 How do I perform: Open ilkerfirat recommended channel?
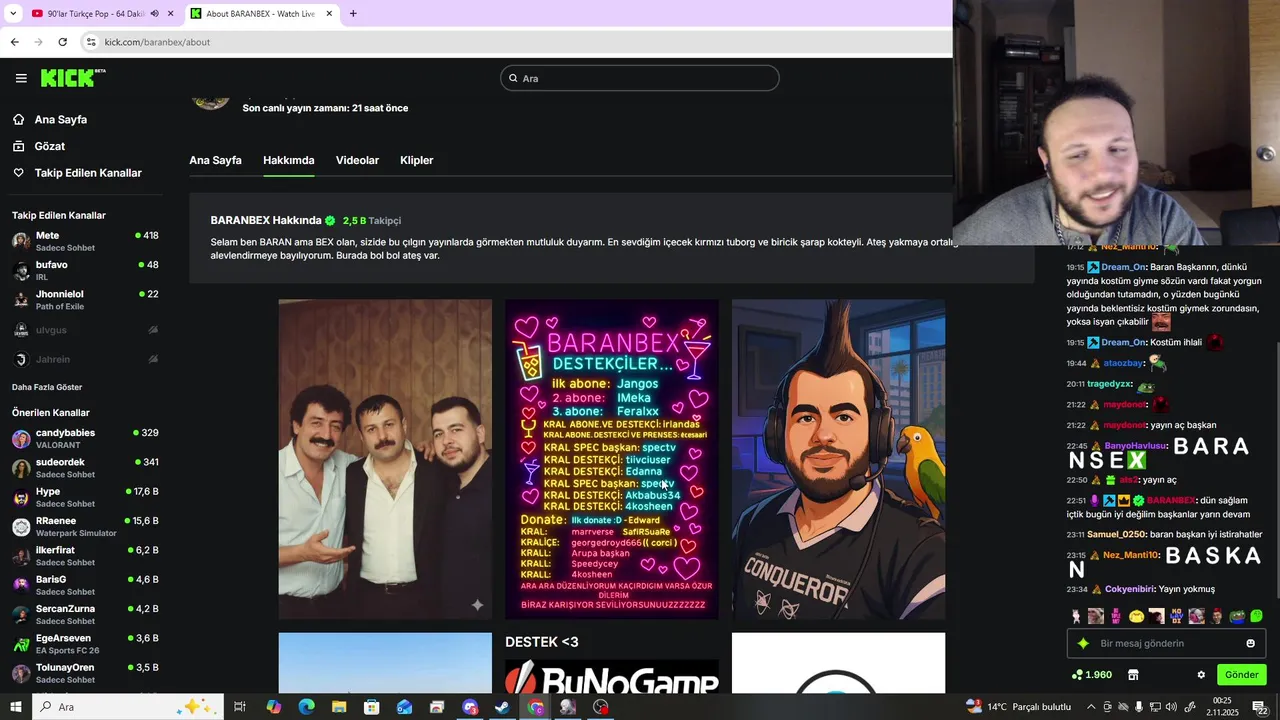85,556
